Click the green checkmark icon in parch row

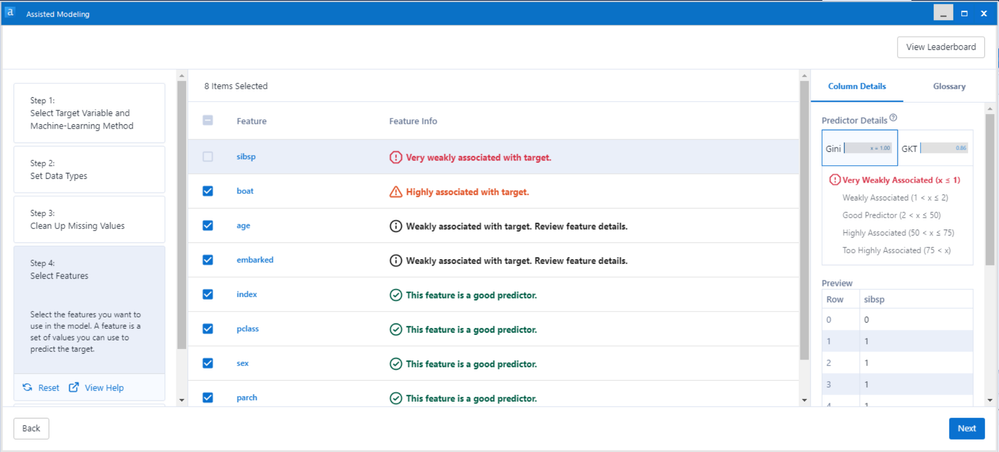(x=395, y=398)
